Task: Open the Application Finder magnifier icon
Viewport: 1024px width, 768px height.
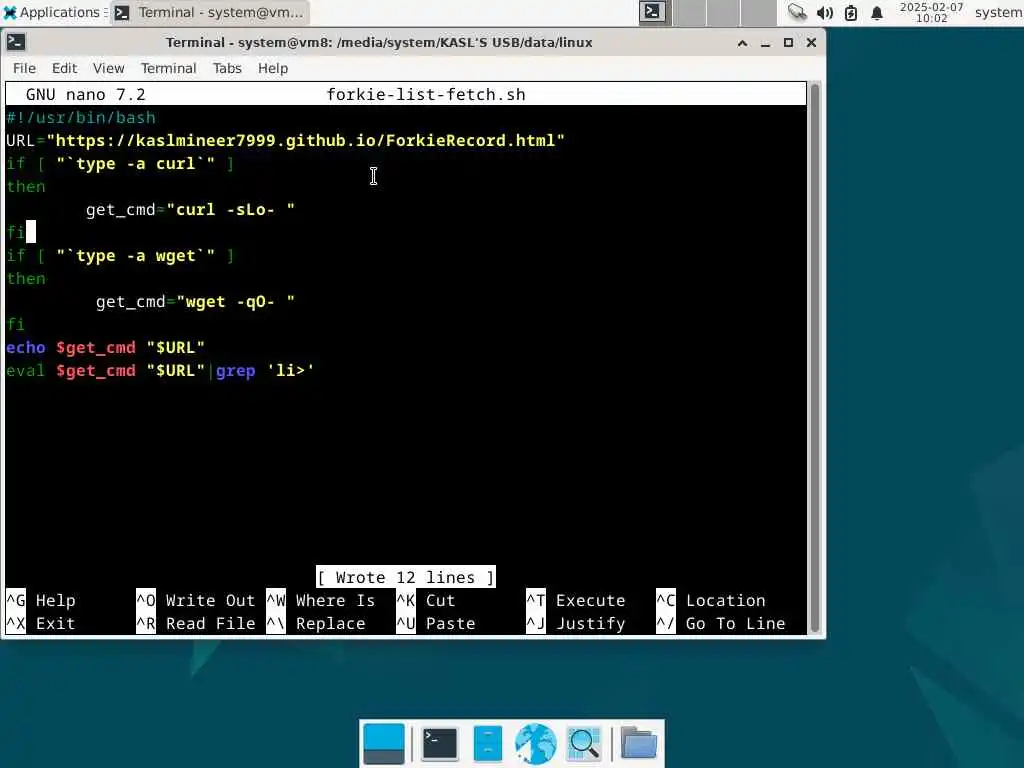Action: tap(584, 744)
